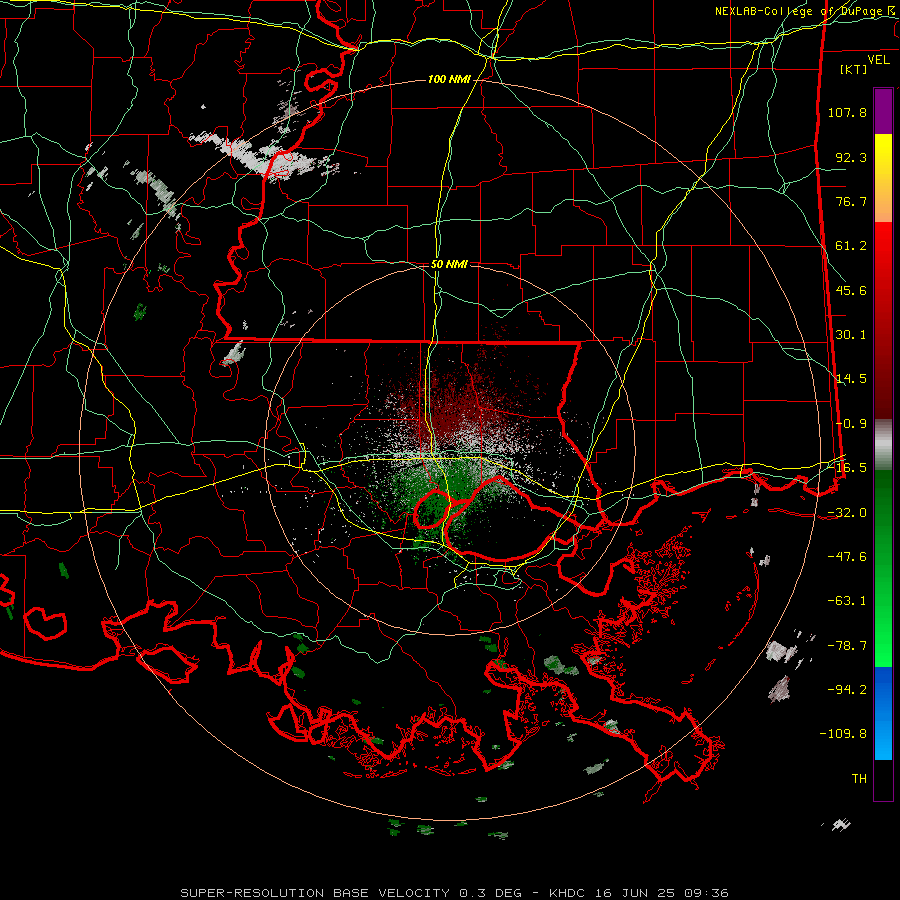The height and width of the screenshot is (900, 900).
Task: Click the bright green segment of color bar
Action: point(883,568)
